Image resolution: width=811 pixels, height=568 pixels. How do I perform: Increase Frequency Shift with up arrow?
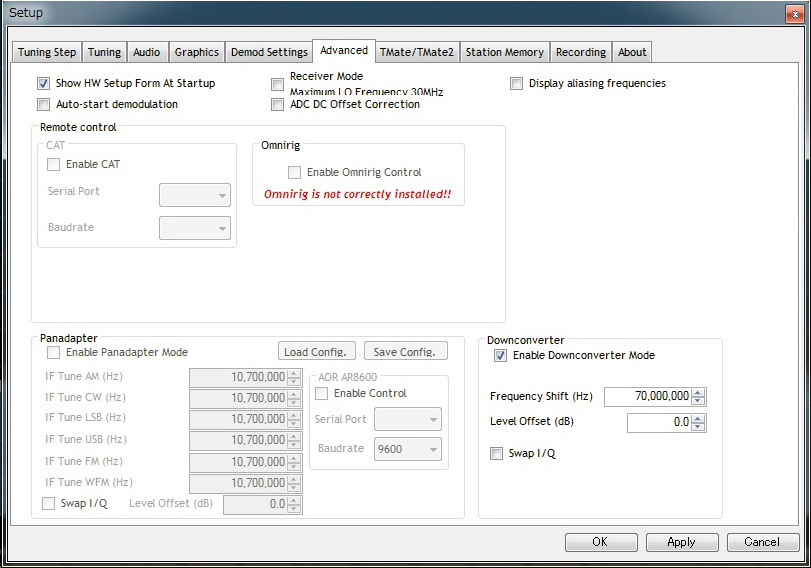click(699, 392)
